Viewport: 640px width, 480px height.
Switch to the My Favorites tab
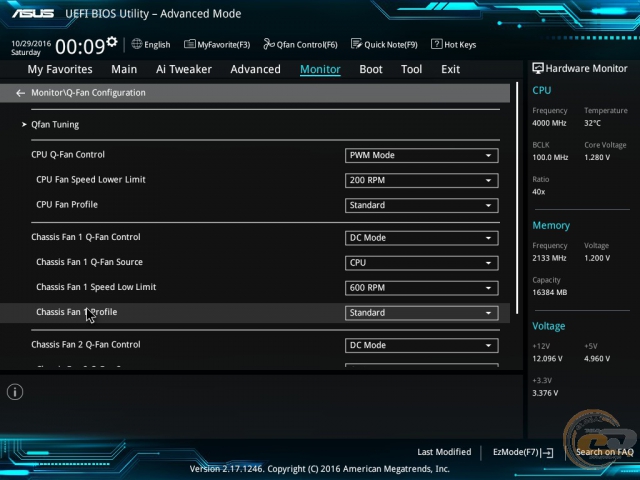click(x=60, y=69)
